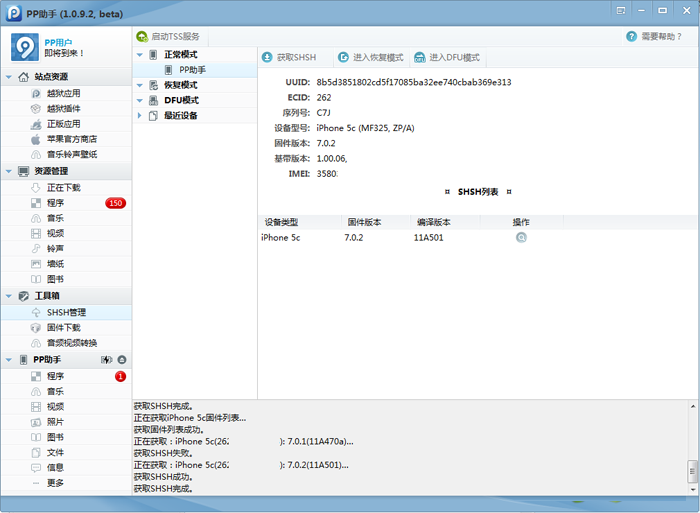Click the PP助手 logo in the title bar

click(14, 13)
